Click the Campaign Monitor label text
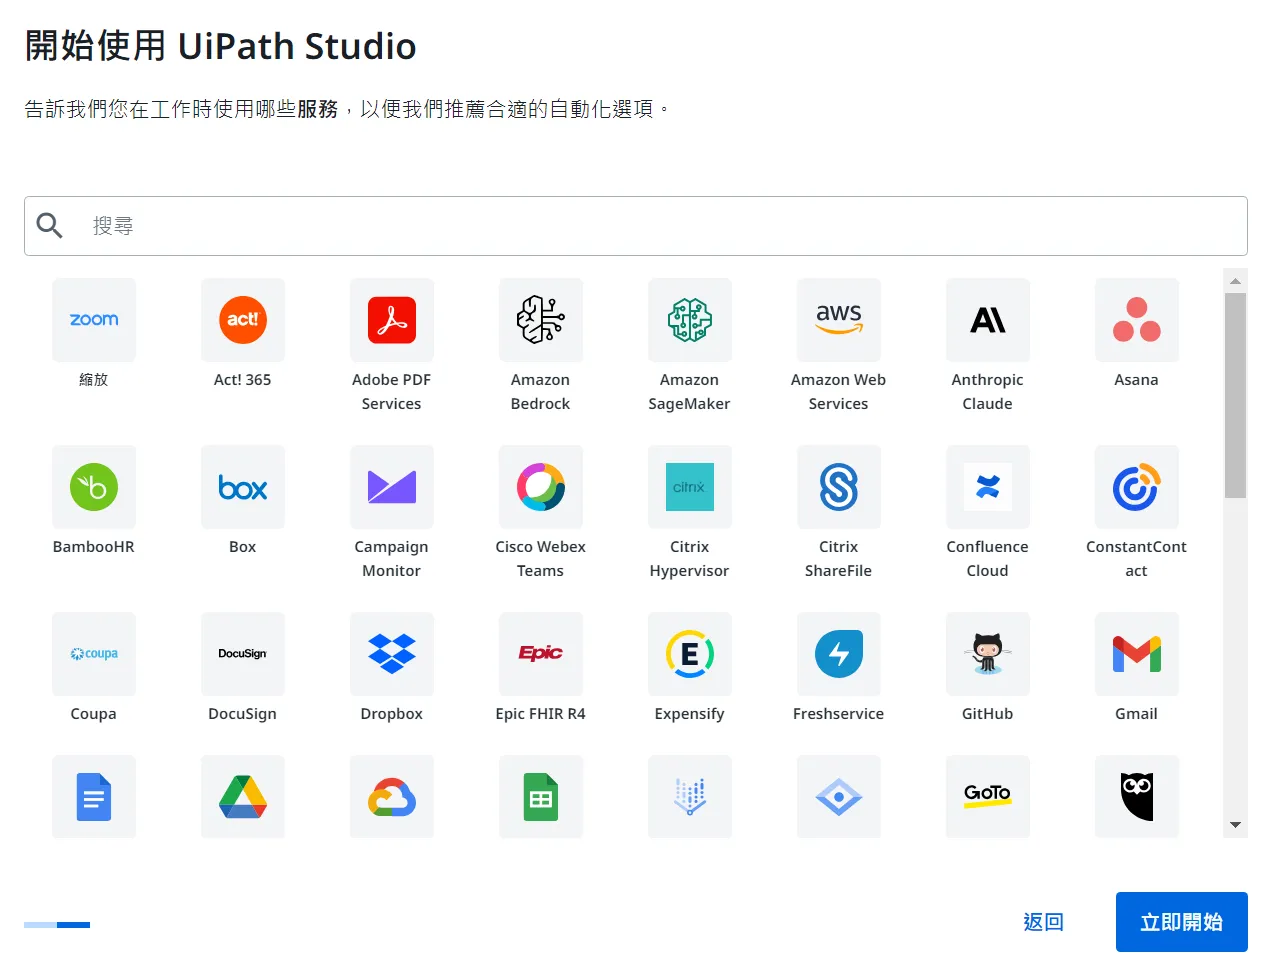 click(x=392, y=559)
